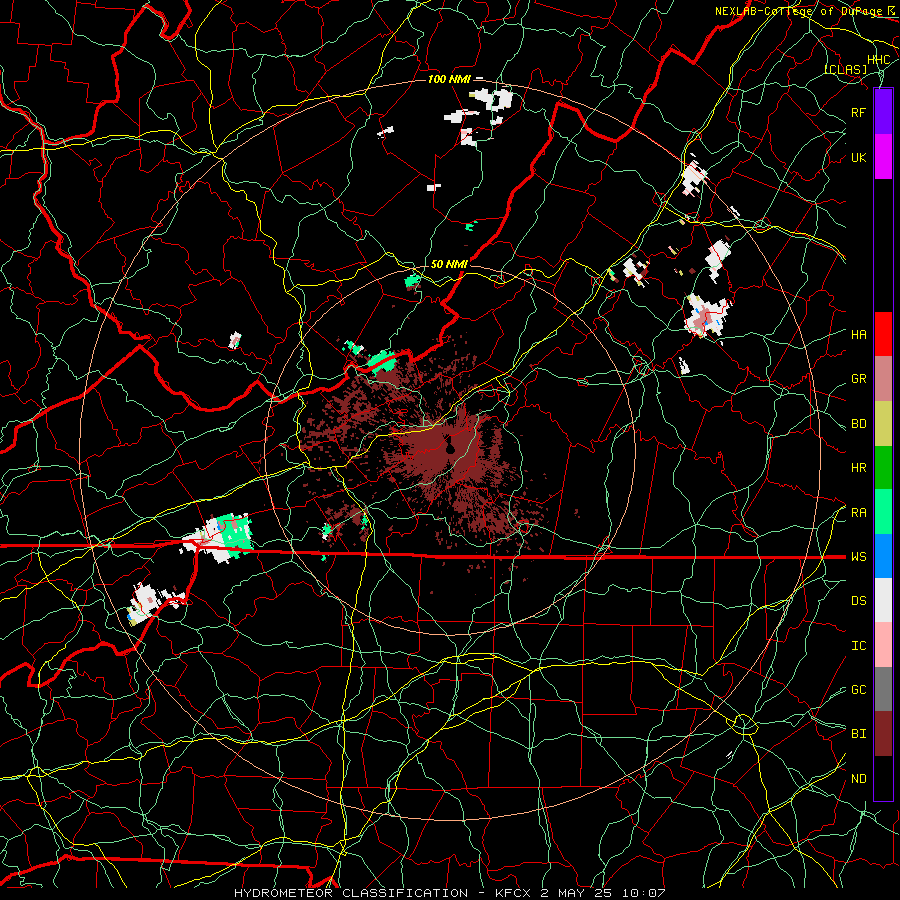Select the white DS legend swatch
Screen dimensions: 900x900
(883, 600)
